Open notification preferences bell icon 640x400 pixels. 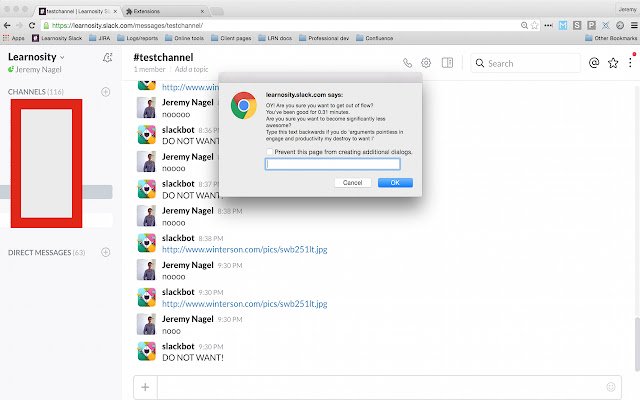[107, 58]
